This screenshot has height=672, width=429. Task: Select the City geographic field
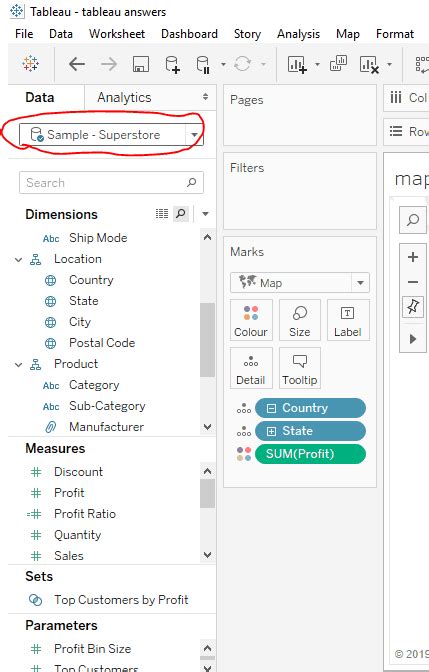point(80,322)
